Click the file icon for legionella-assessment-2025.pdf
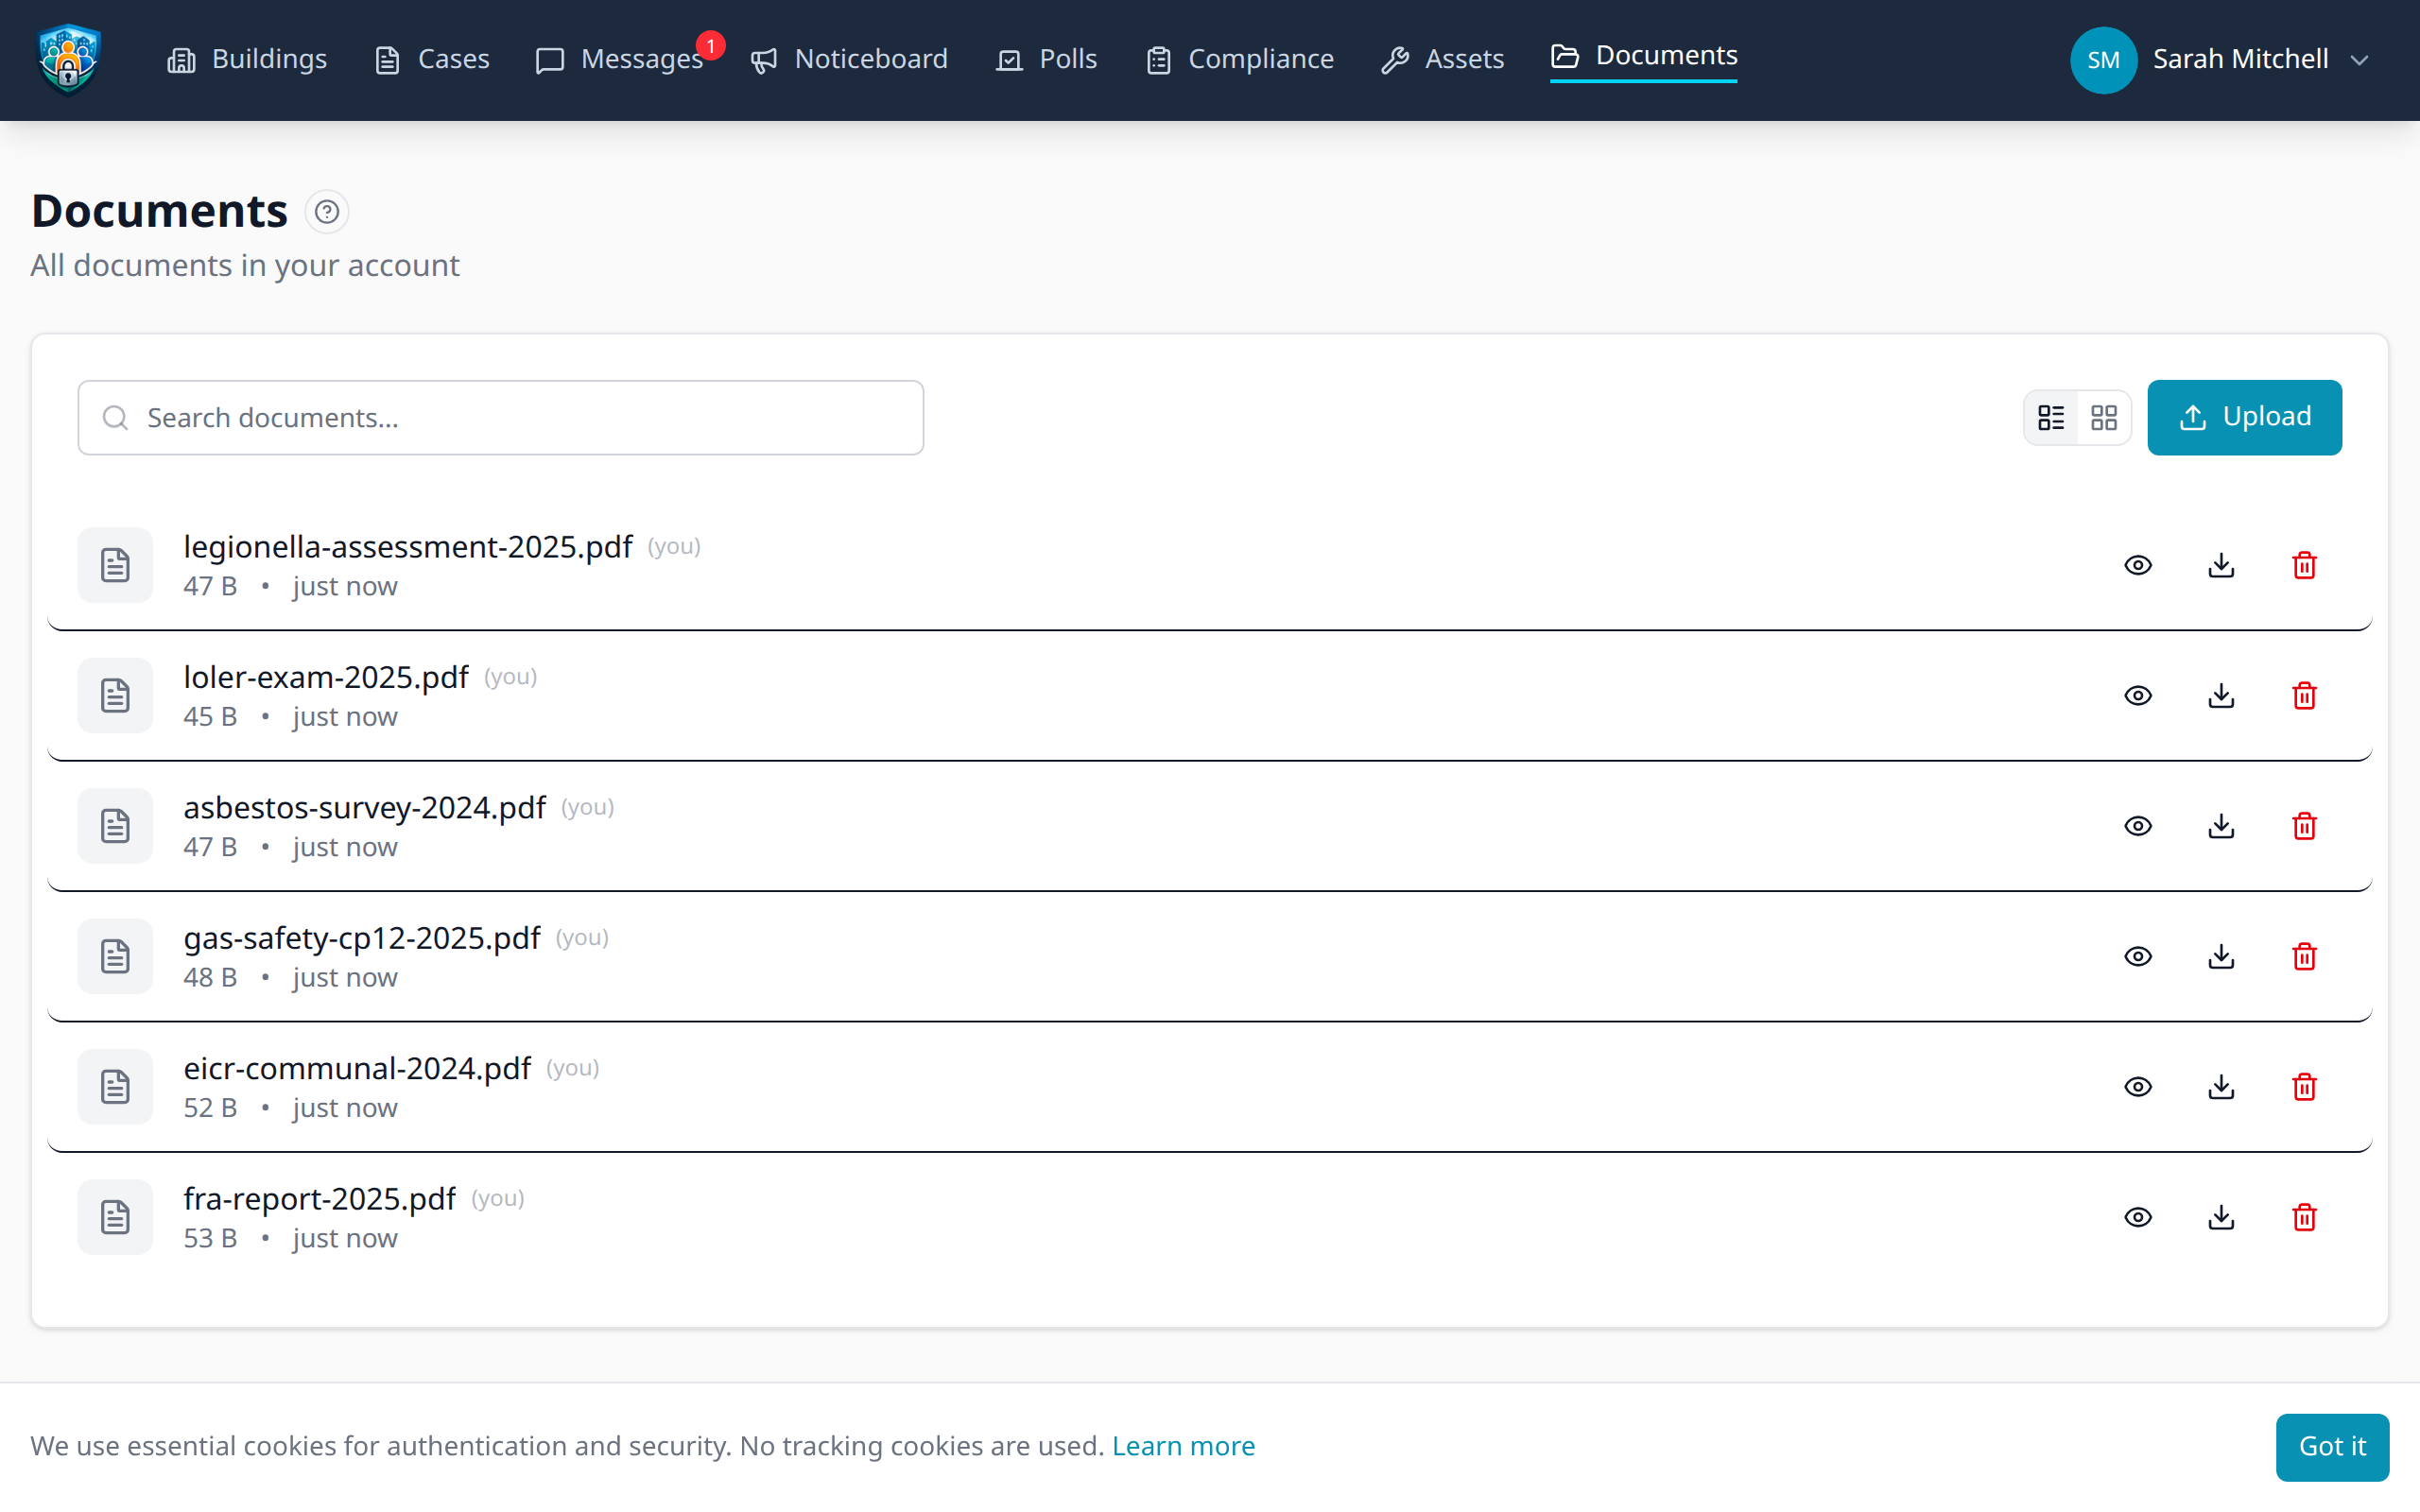Image resolution: width=2420 pixels, height=1512 pixels. pos(115,565)
